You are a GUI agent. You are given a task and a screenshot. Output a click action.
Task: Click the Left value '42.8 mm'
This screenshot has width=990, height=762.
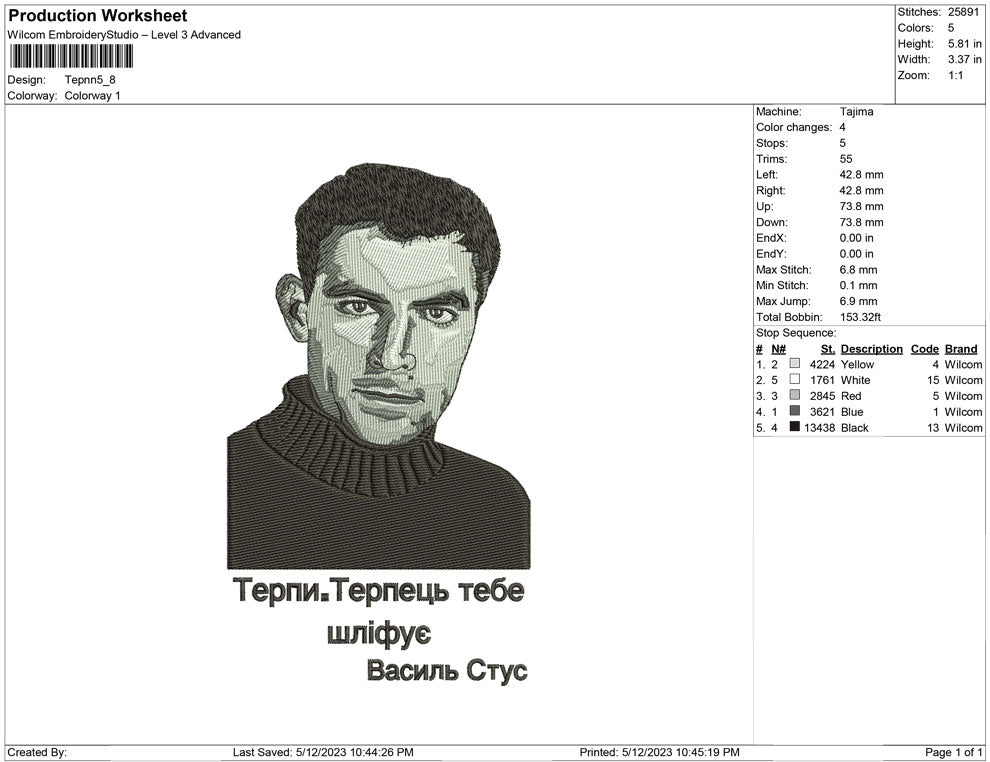[861, 175]
